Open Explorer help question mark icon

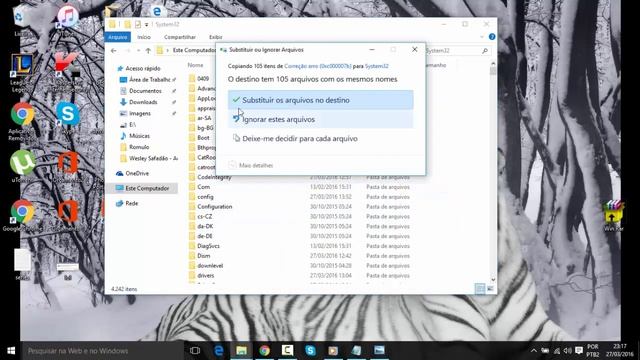pos(492,37)
